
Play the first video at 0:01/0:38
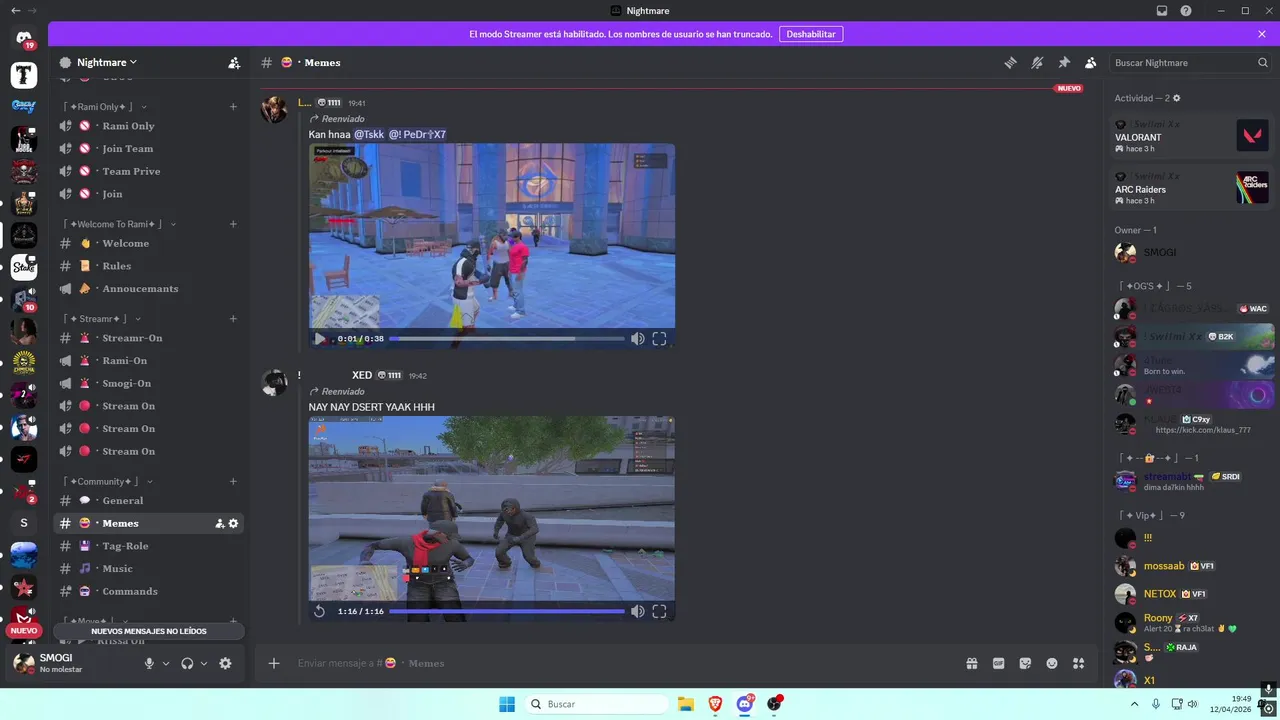click(x=320, y=338)
